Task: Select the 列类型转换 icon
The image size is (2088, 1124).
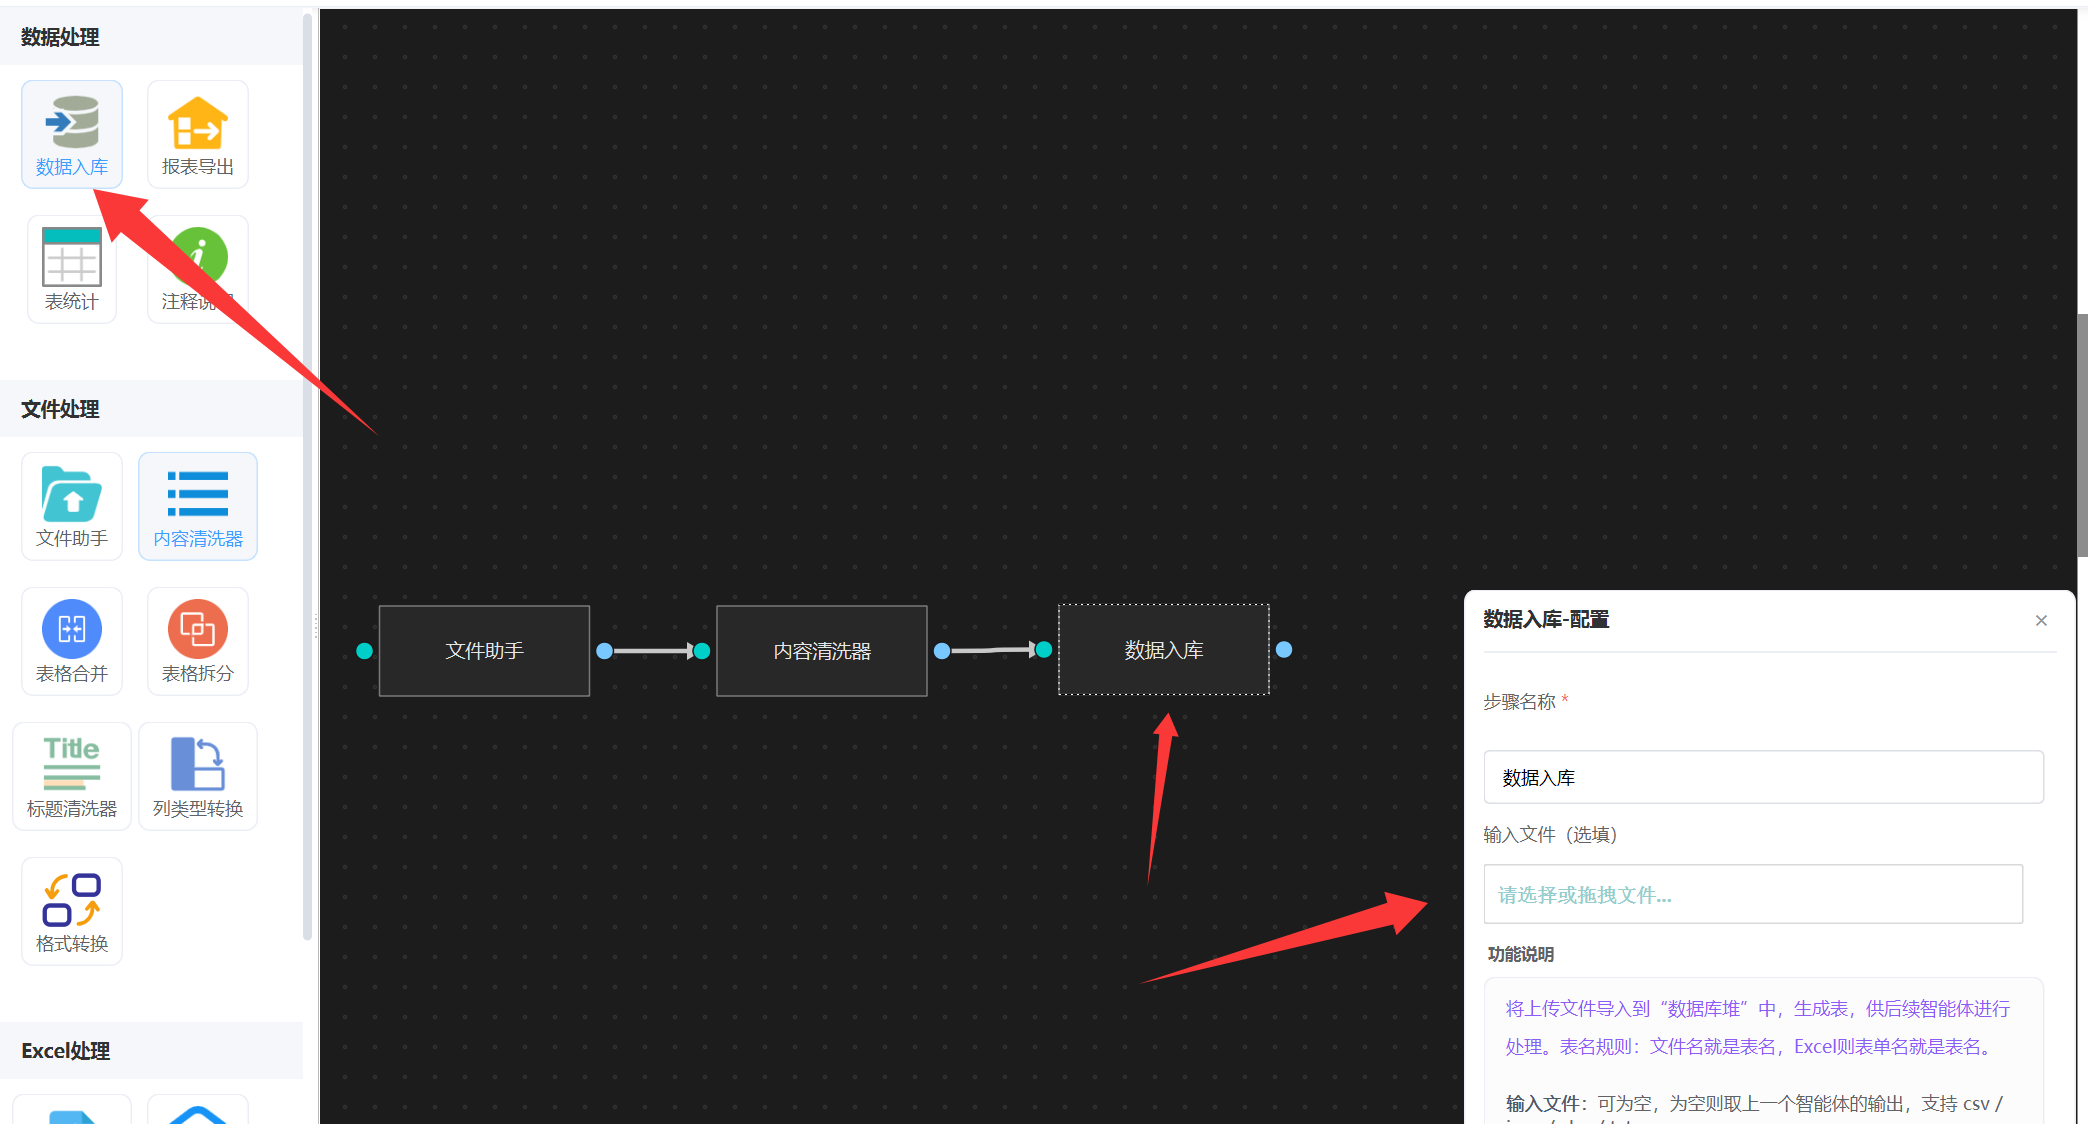Action: (x=198, y=764)
